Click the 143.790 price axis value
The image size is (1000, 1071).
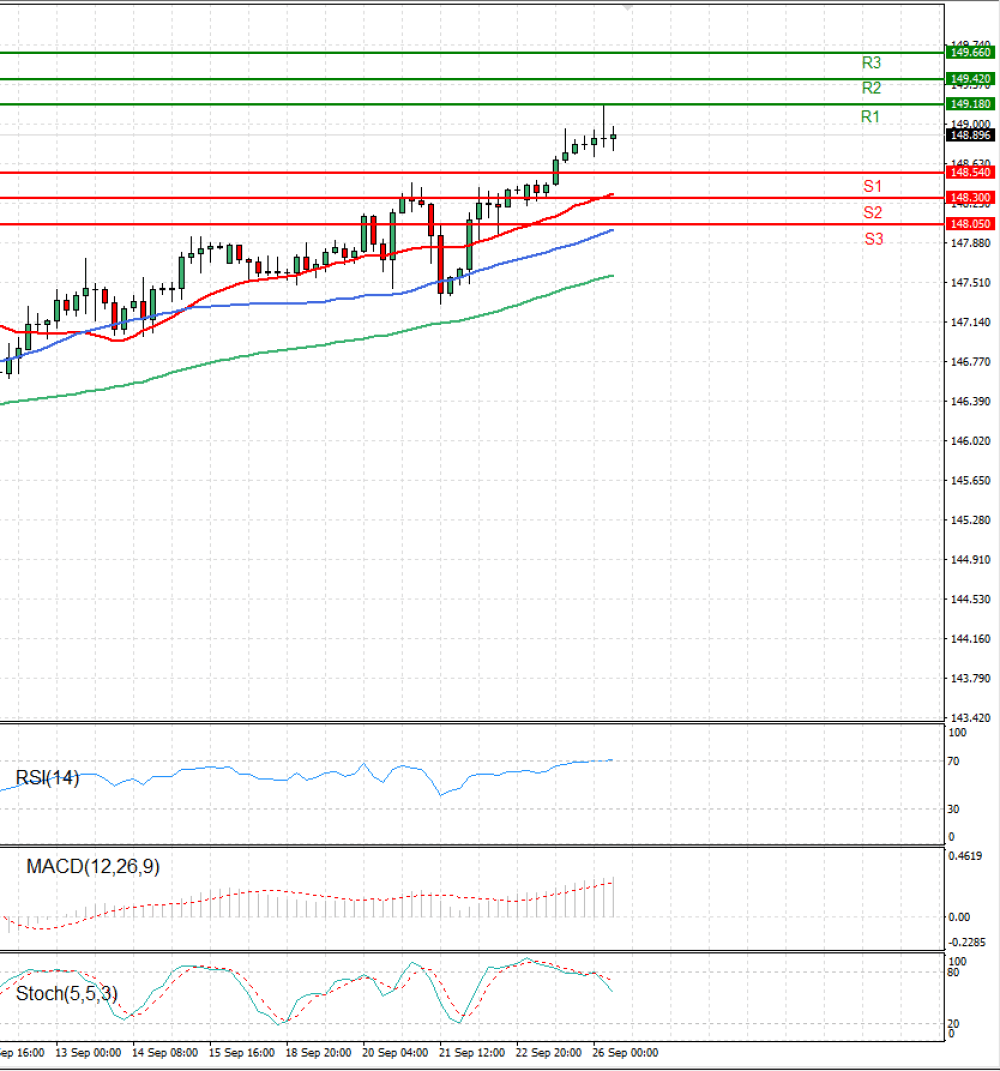pos(971,679)
